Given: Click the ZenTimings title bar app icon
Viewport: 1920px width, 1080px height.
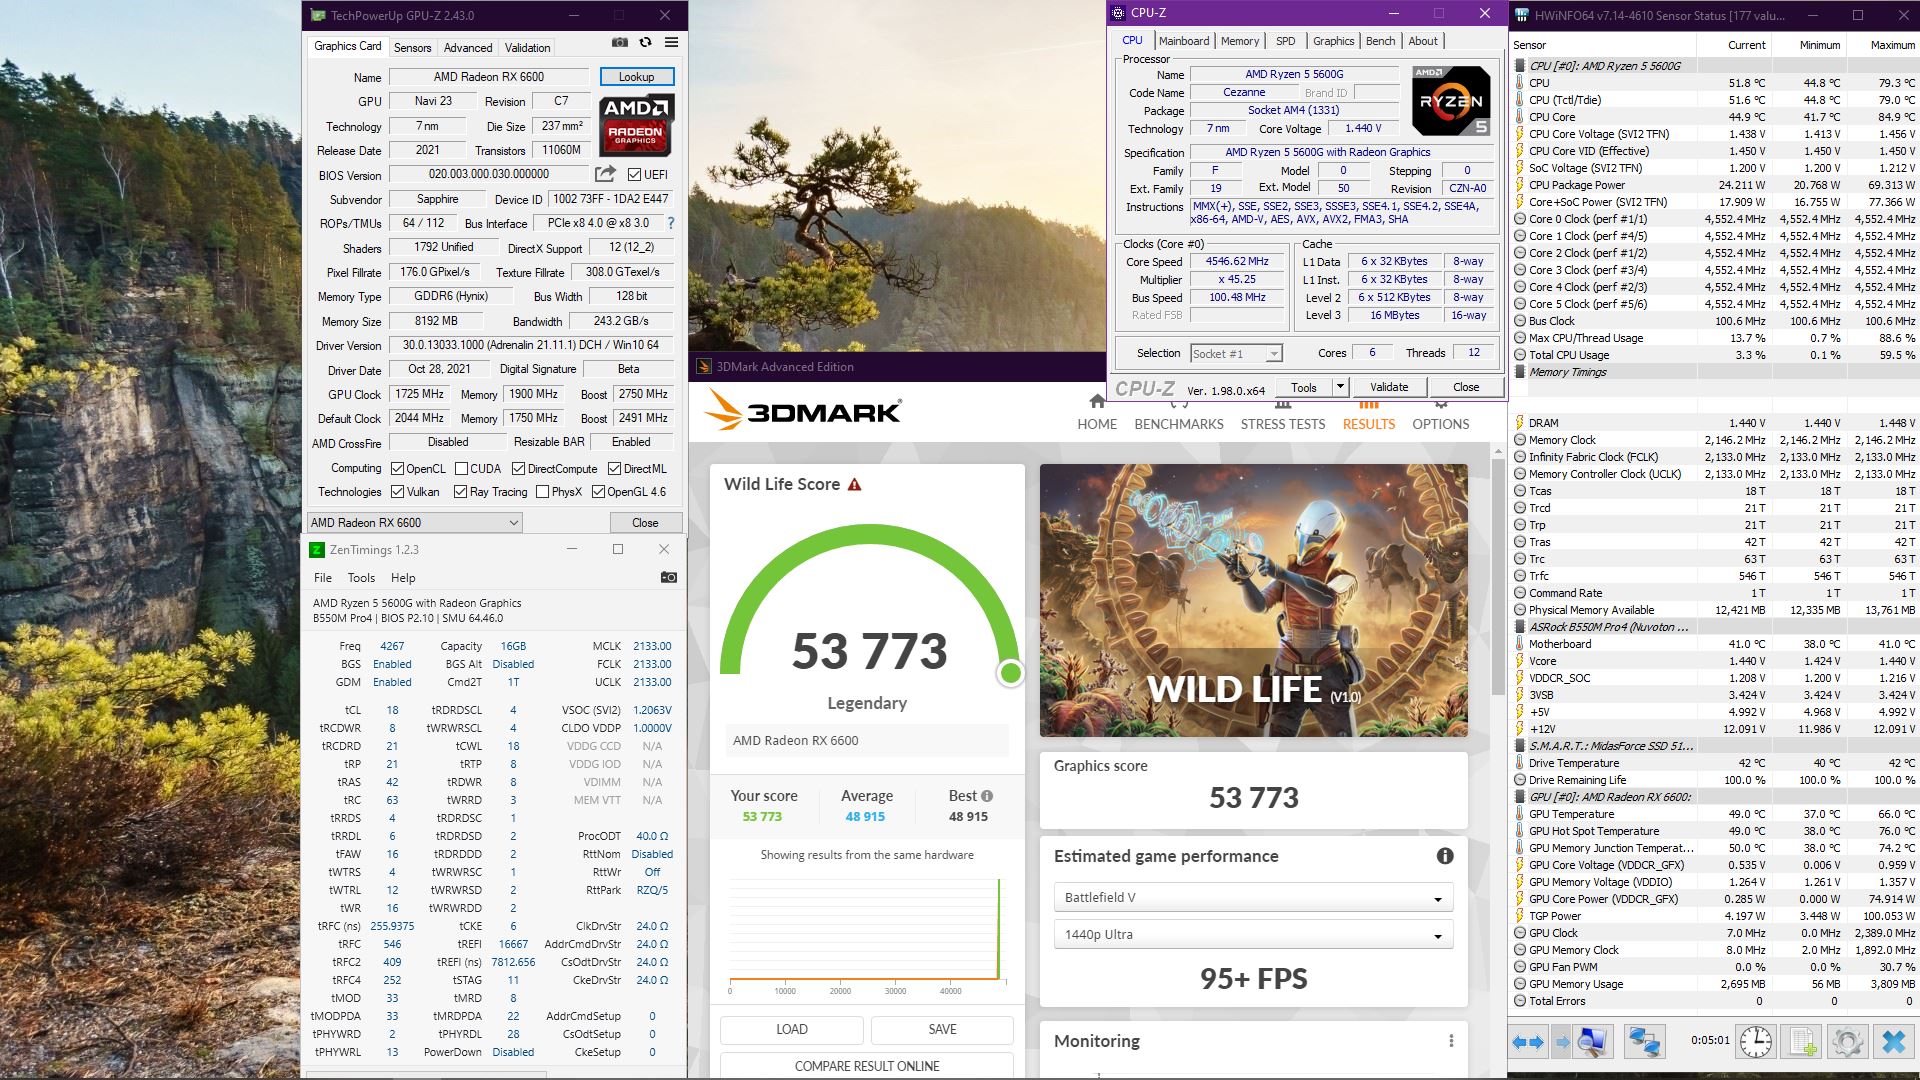Looking at the screenshot, I should (317, 549).
